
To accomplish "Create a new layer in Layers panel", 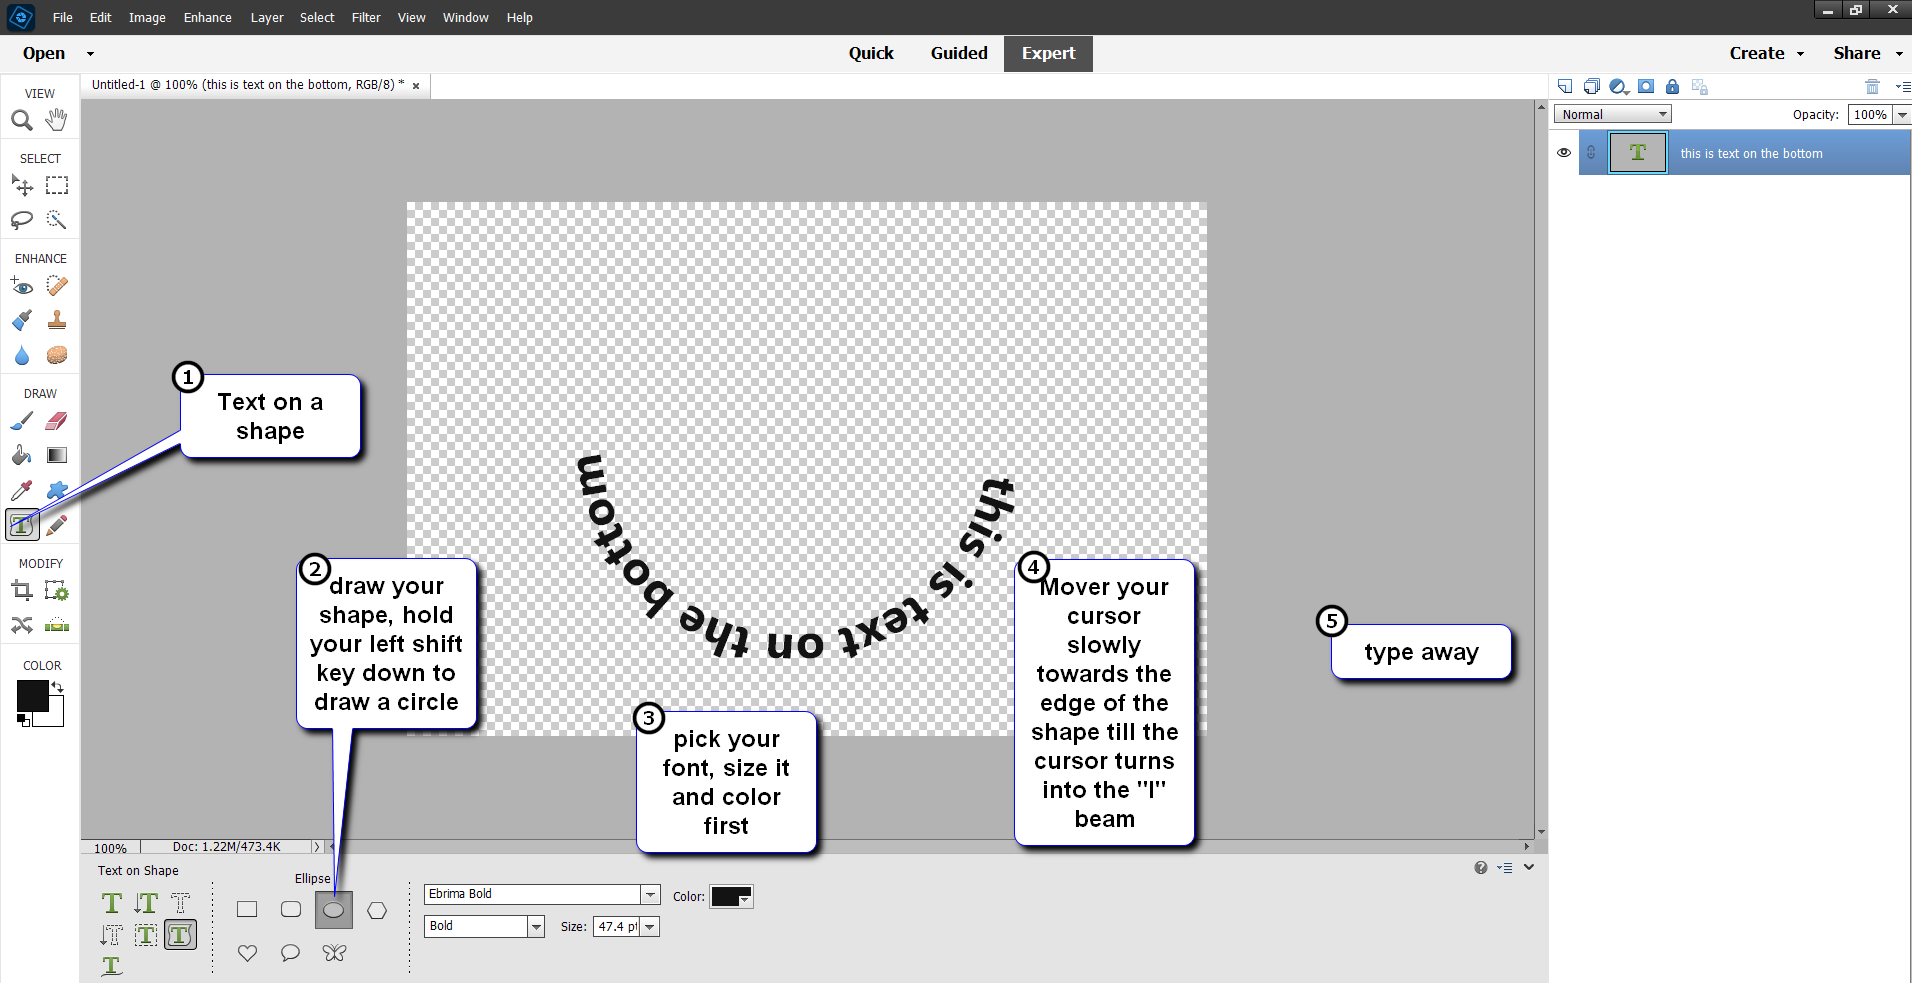I will (x=1564, y=87).
